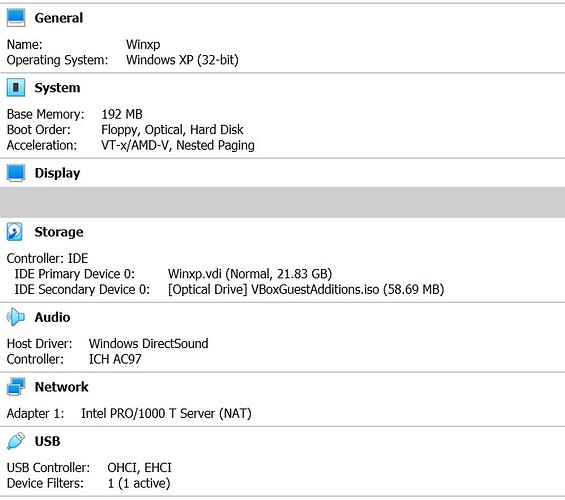This screenshot has width=565, height=500.
Task: Open the Audio settings heading
Action: 52,317
